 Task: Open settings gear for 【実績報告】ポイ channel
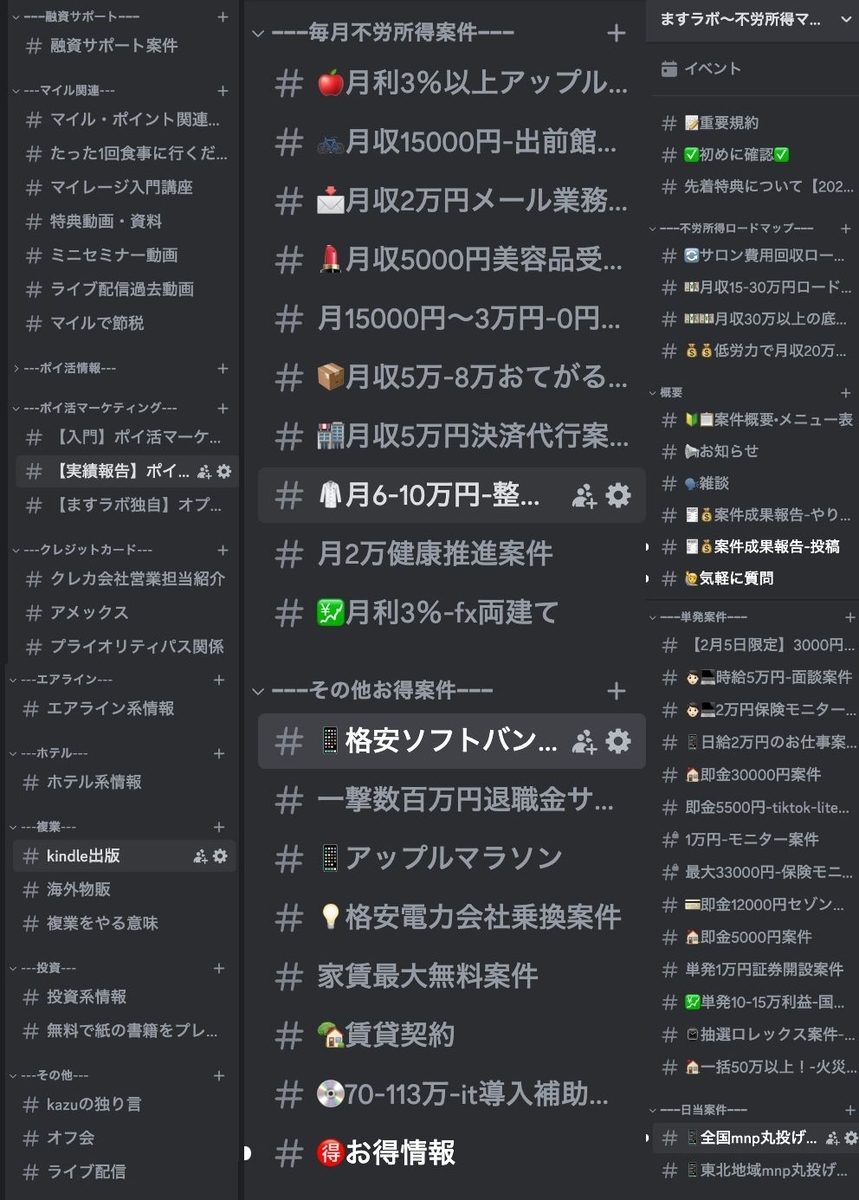[224, 472]
